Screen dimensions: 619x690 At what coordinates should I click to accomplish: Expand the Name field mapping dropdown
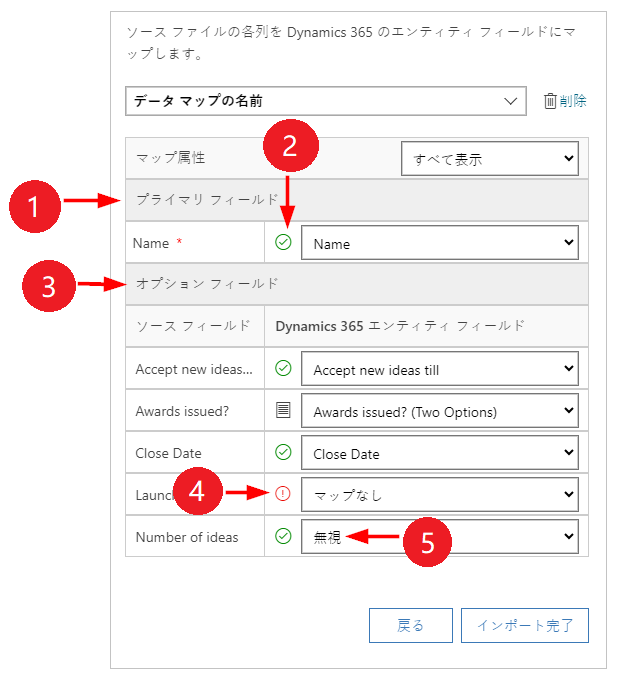(440, 243)
